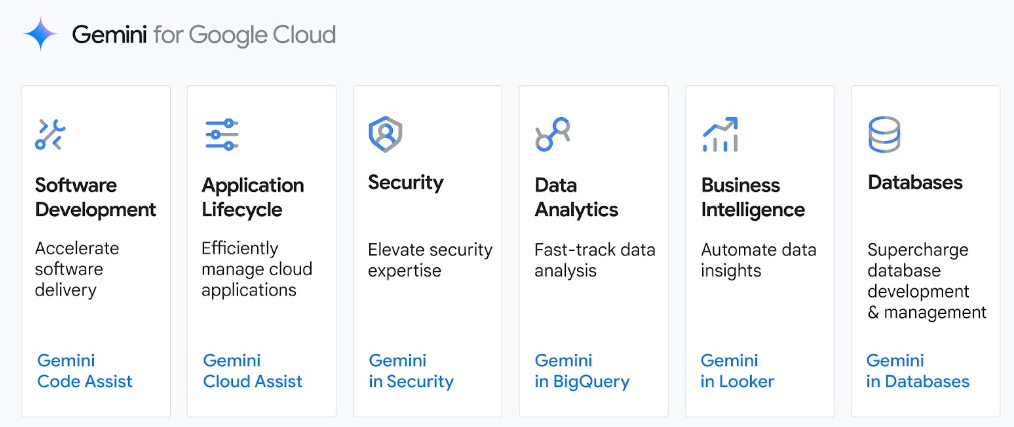The image size is (1014, 427).
Task: Open the Gemini in BigQuery link
Action: 582,371
